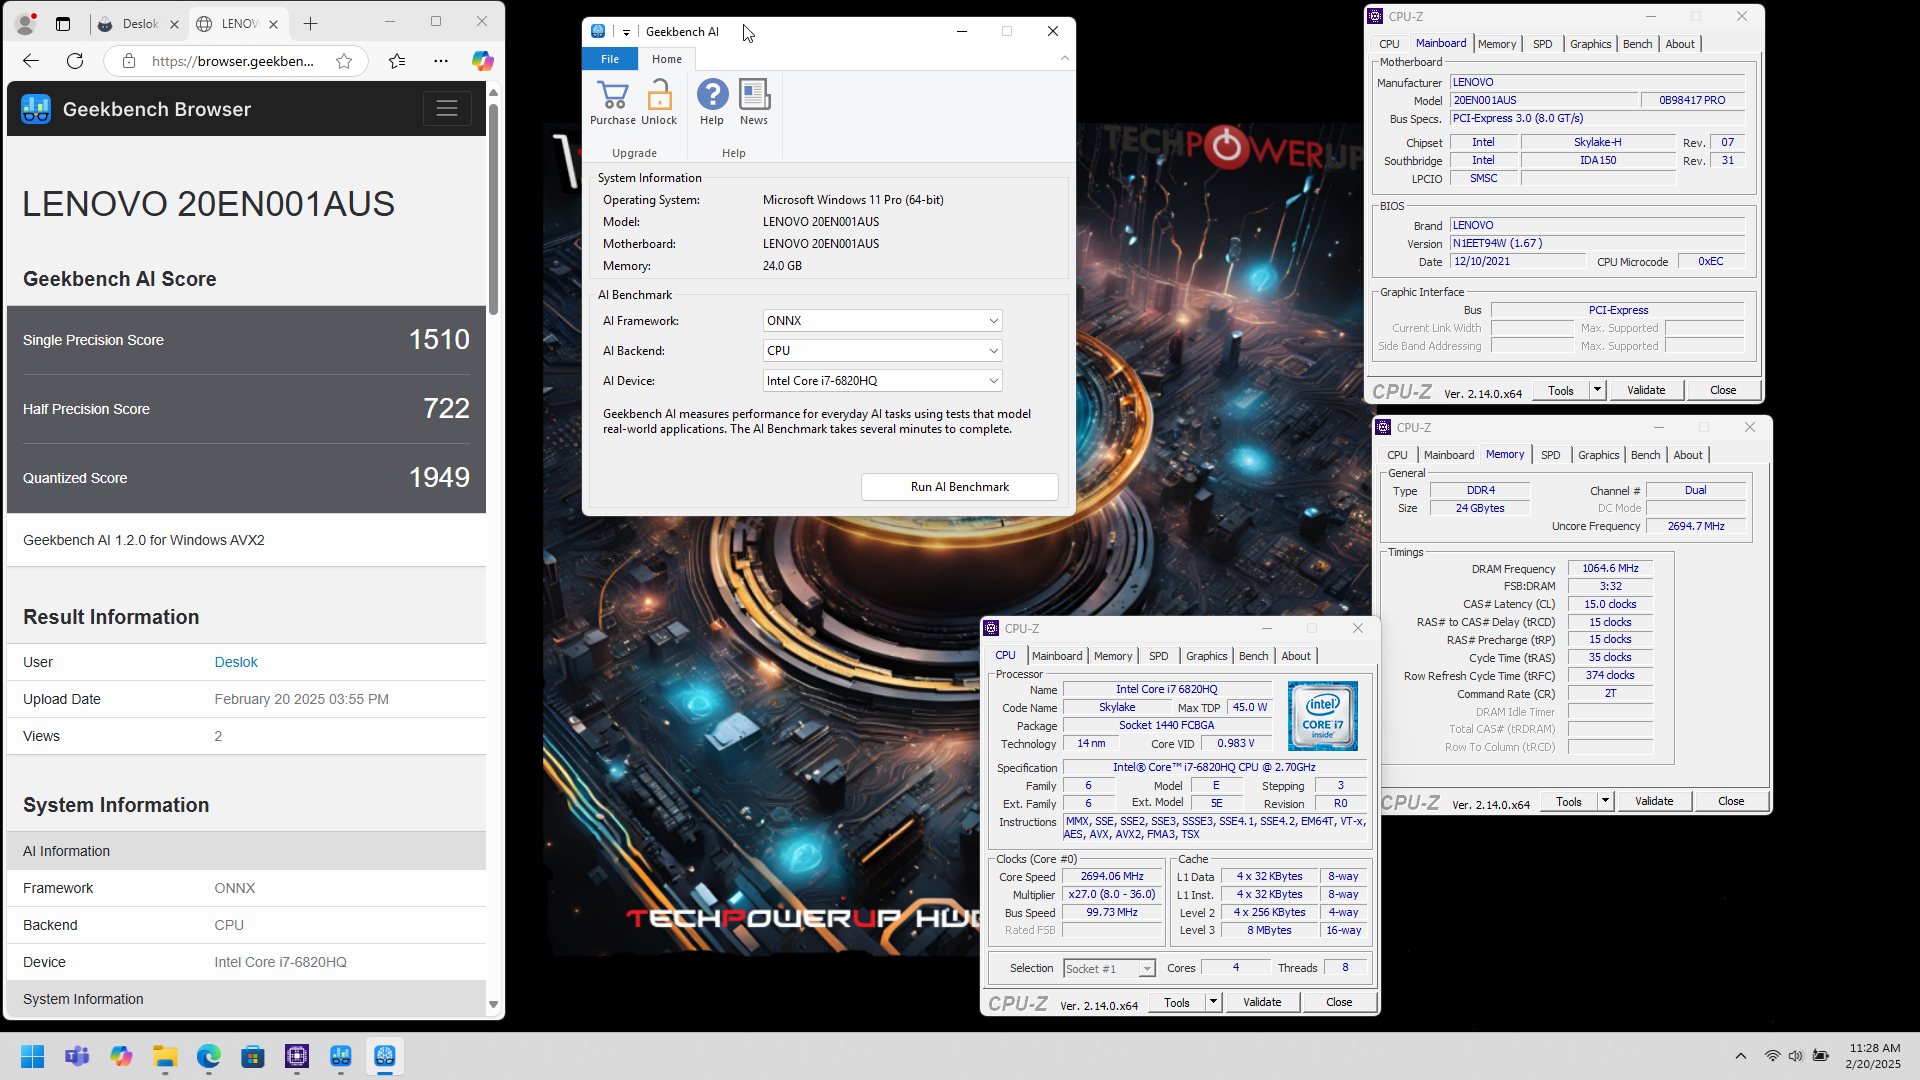1920x1080 pixels.
Task: Expand Tools dropdown arrow in Mainboard CPU-Z window
Action: tap(1597, 390)
